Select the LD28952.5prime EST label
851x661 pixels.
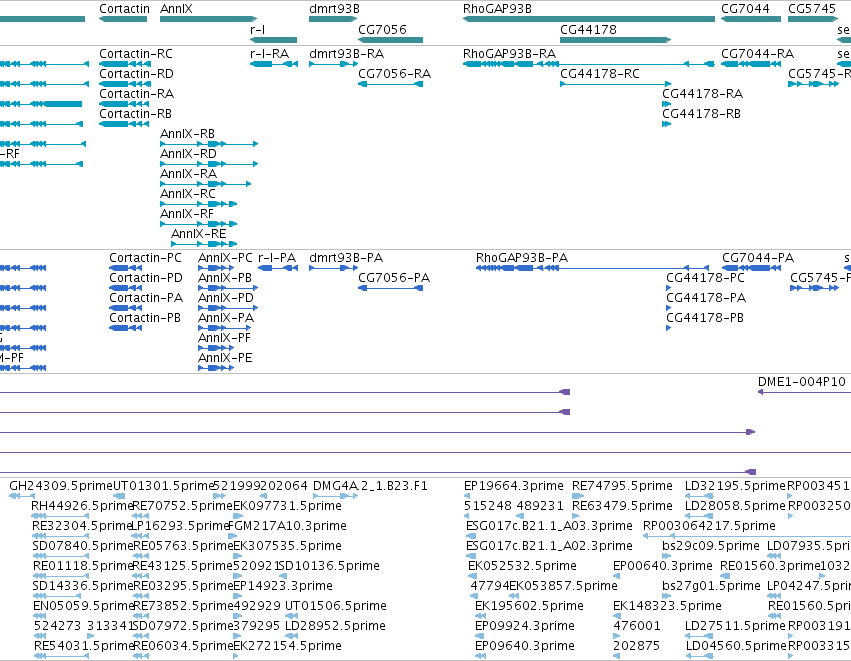point(335,626)
